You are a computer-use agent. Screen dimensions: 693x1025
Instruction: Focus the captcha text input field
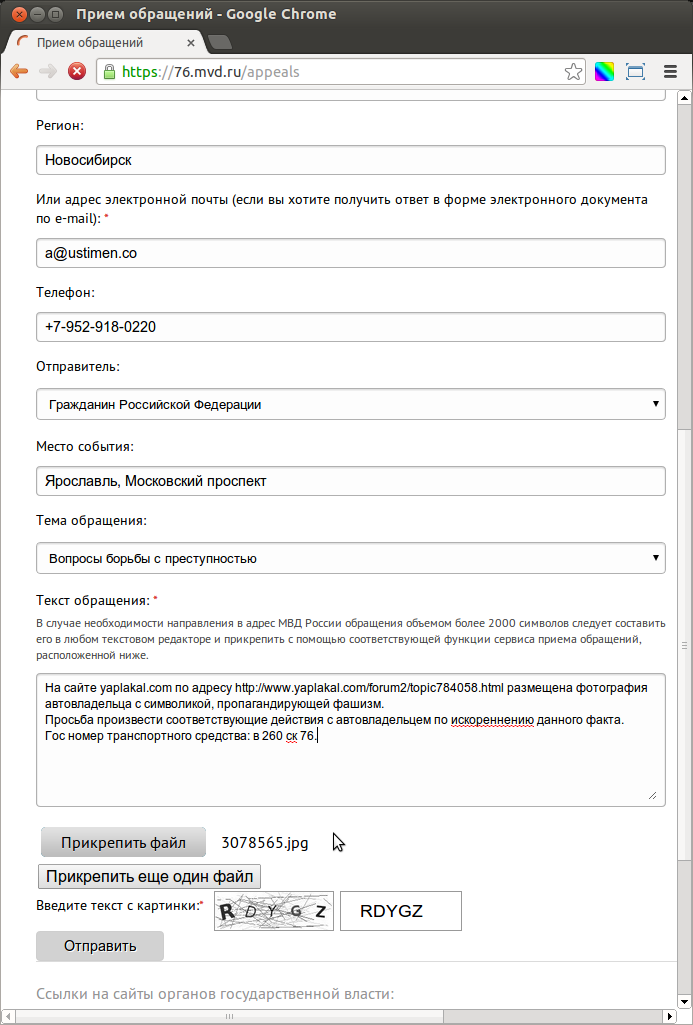pos(401,911)
